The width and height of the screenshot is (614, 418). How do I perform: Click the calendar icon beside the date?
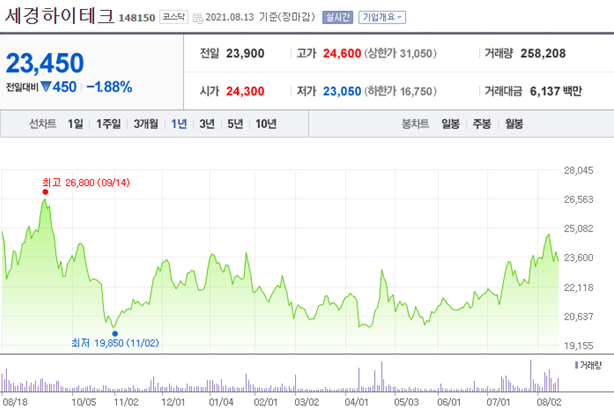coord(198,18)
